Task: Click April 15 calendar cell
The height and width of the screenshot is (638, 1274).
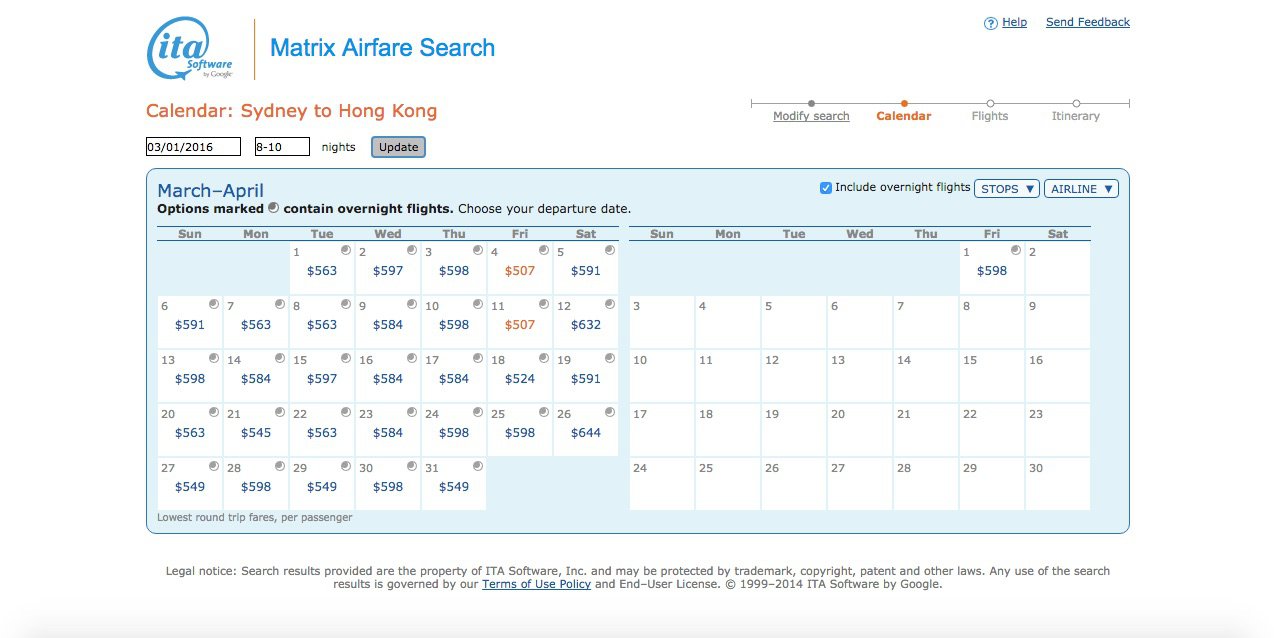Action: (992, 376)
